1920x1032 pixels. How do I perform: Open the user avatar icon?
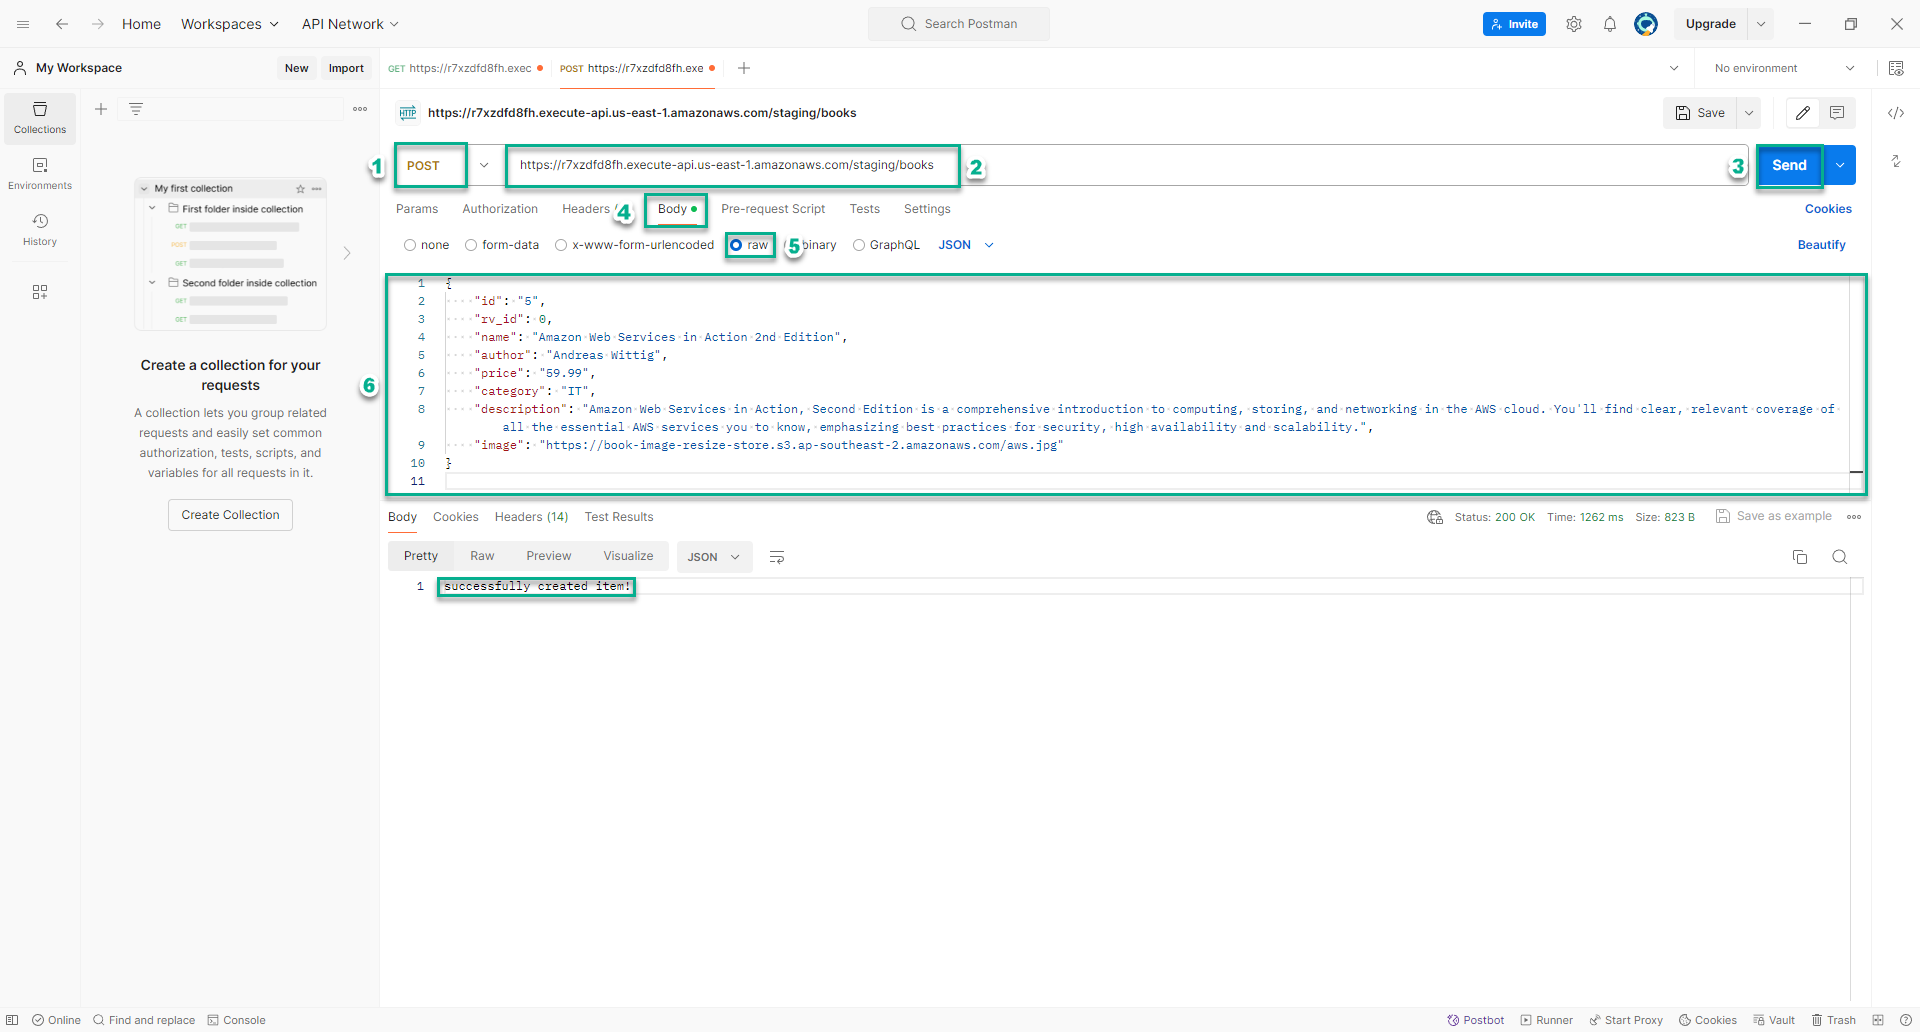1646,24
